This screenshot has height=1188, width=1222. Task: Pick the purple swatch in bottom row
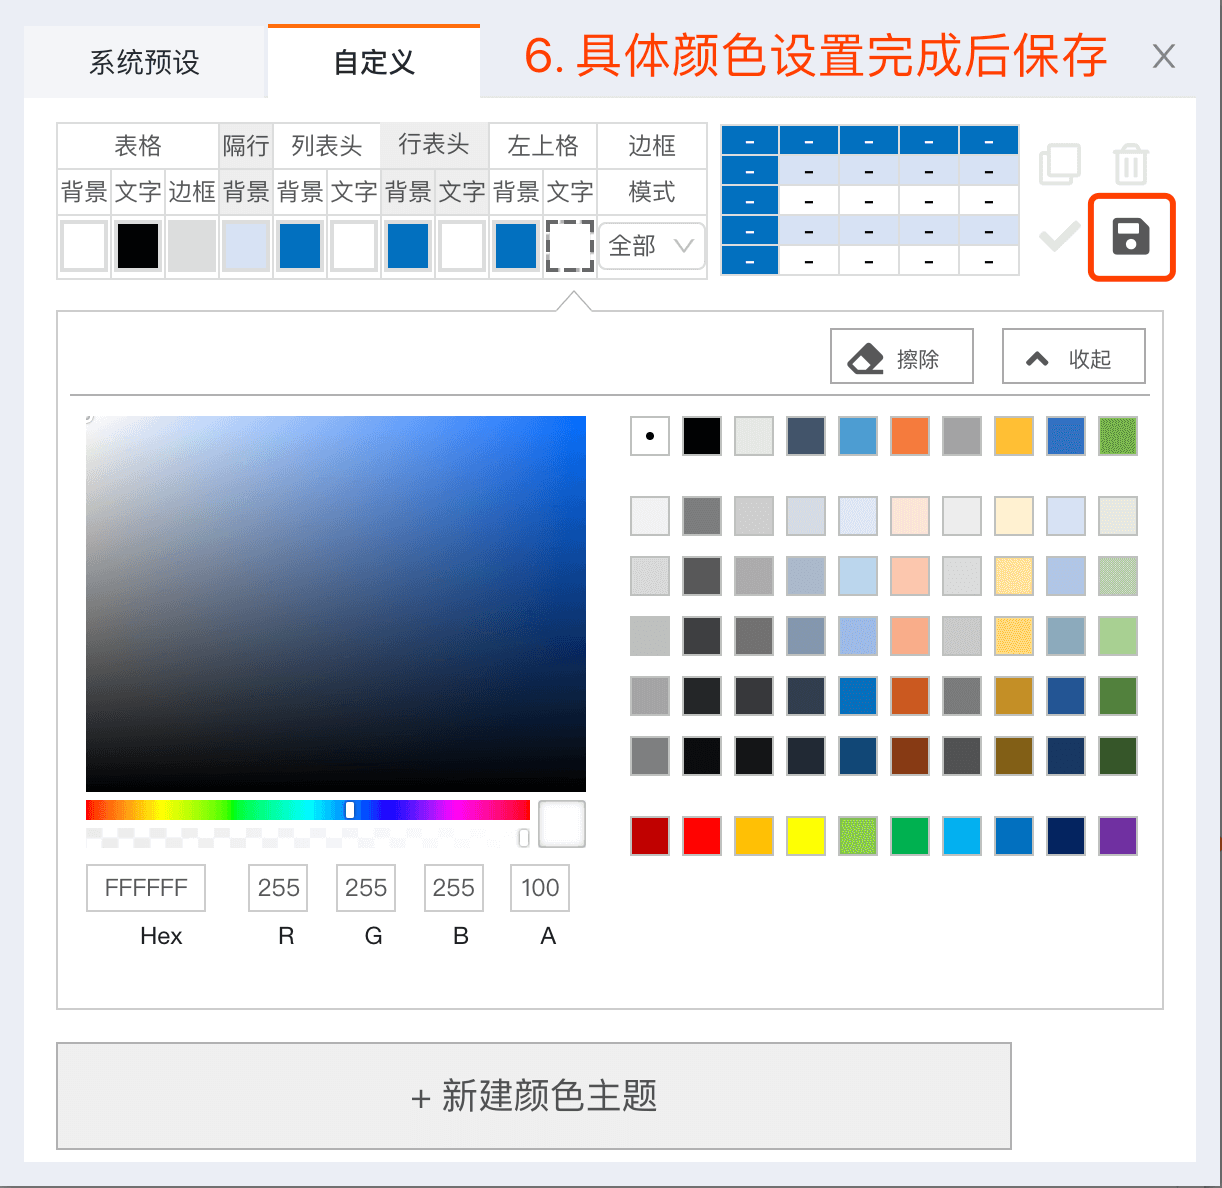1118,836
